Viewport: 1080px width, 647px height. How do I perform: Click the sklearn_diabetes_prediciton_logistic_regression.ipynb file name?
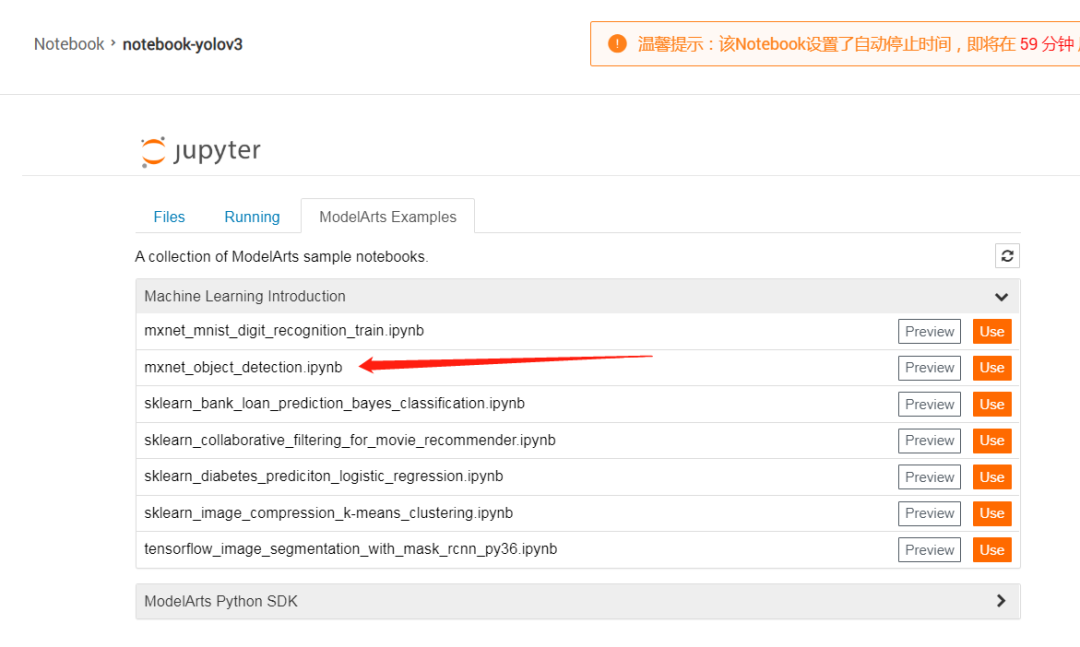(x=324, y=476)
